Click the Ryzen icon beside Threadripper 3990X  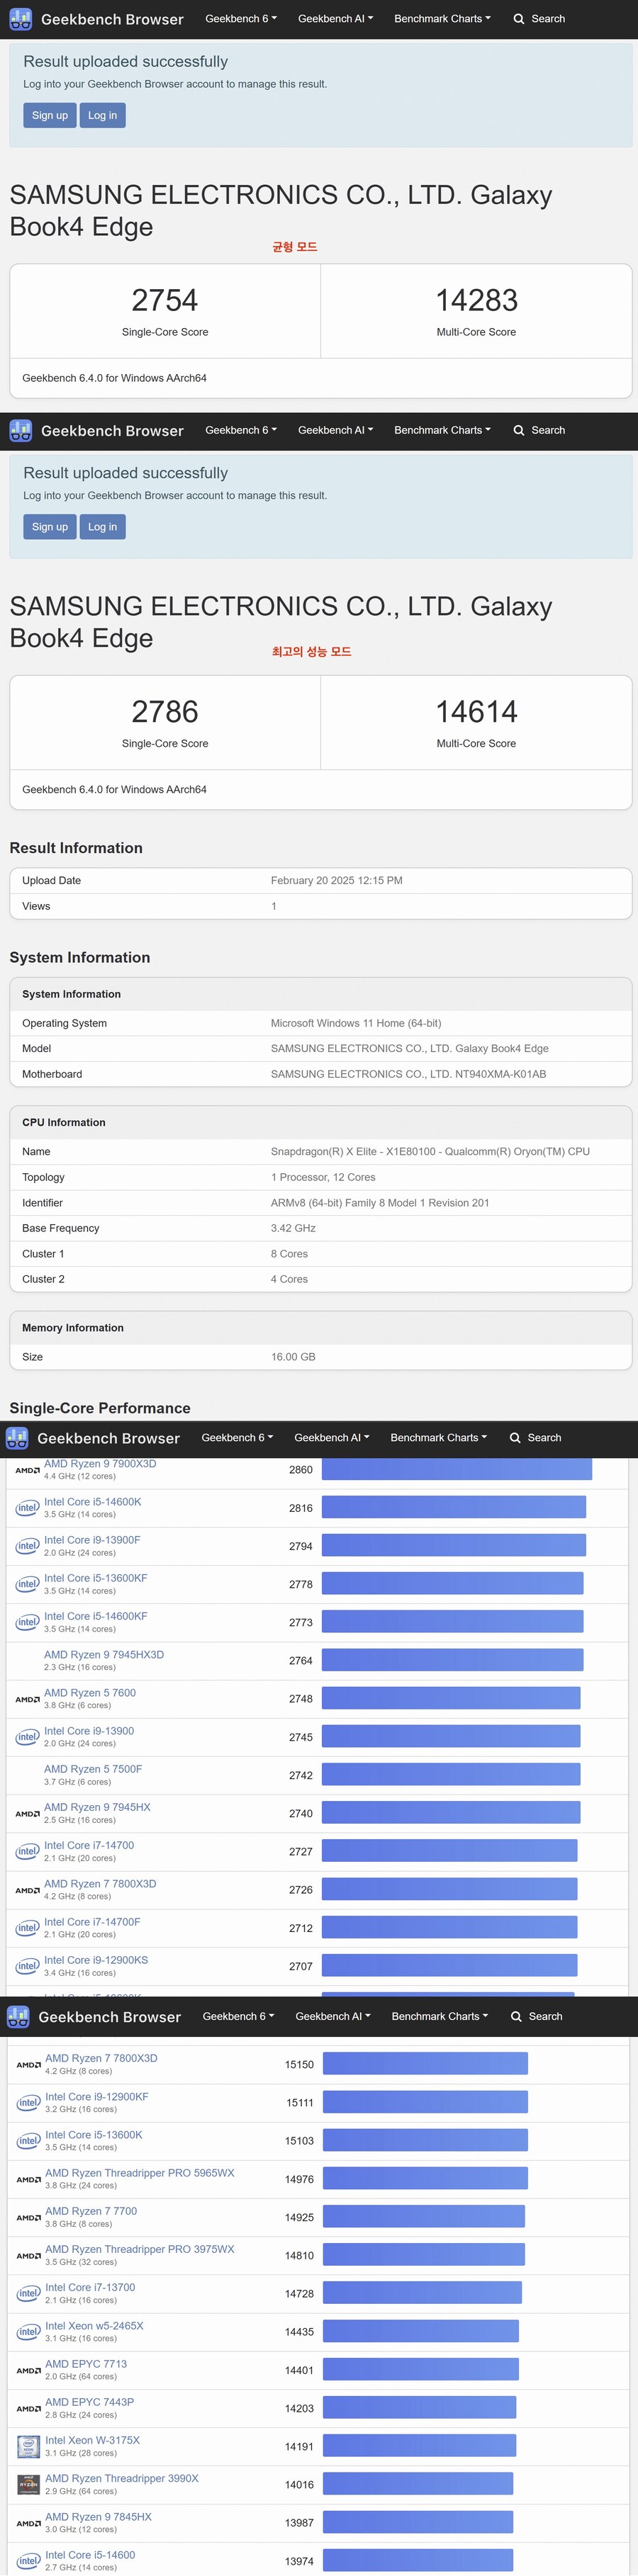click(x=28, y=2484)
